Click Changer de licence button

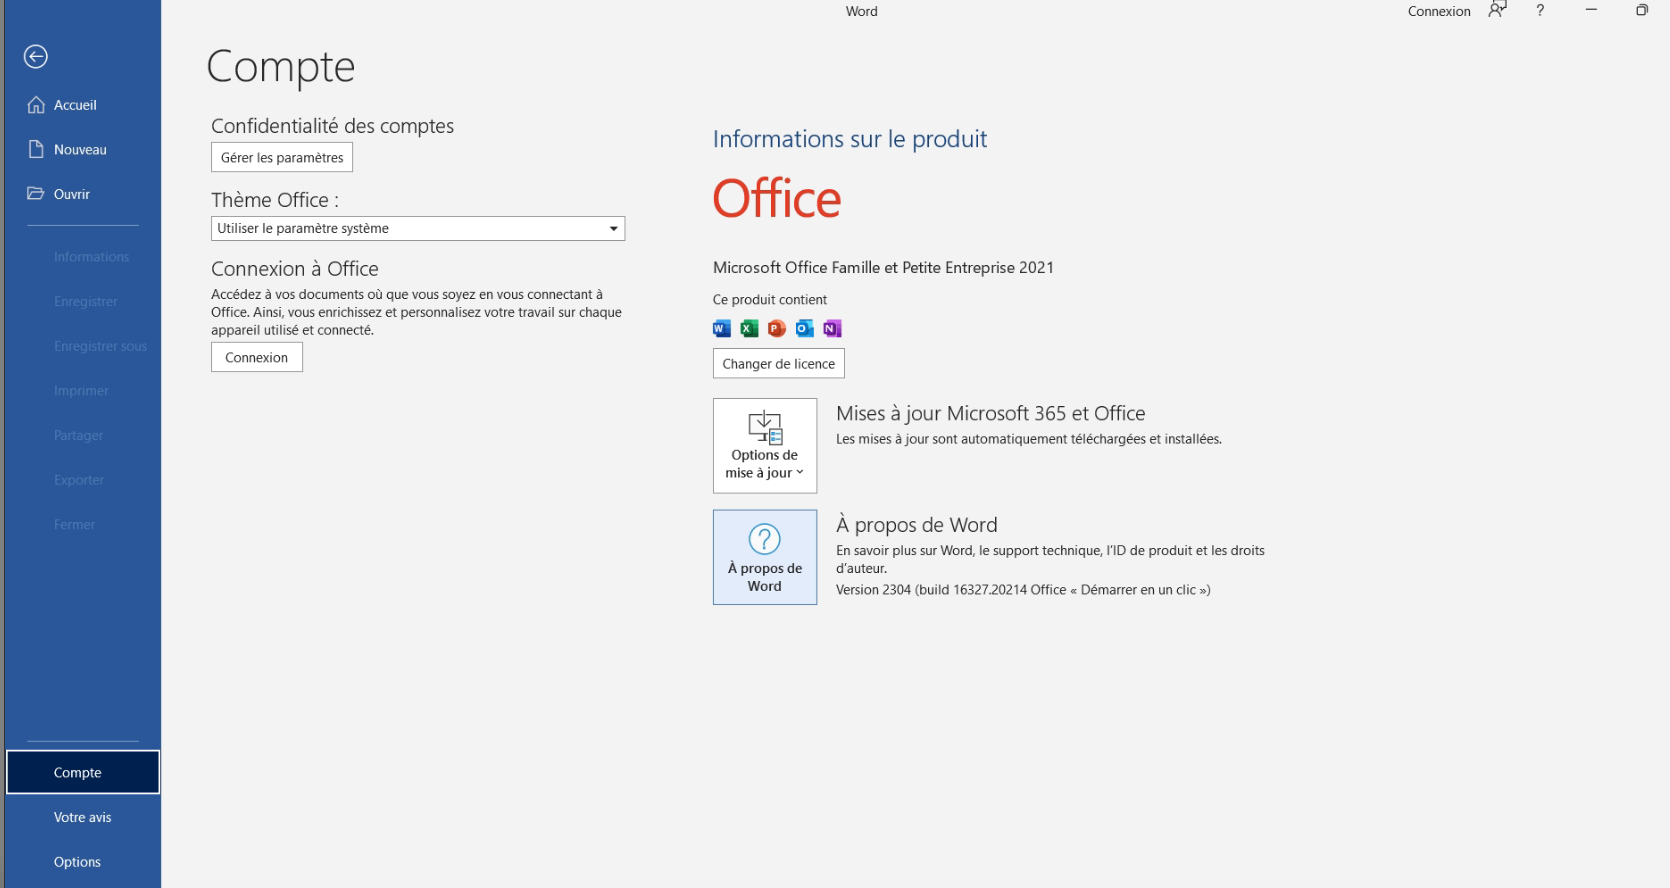[x=778, y=364]
